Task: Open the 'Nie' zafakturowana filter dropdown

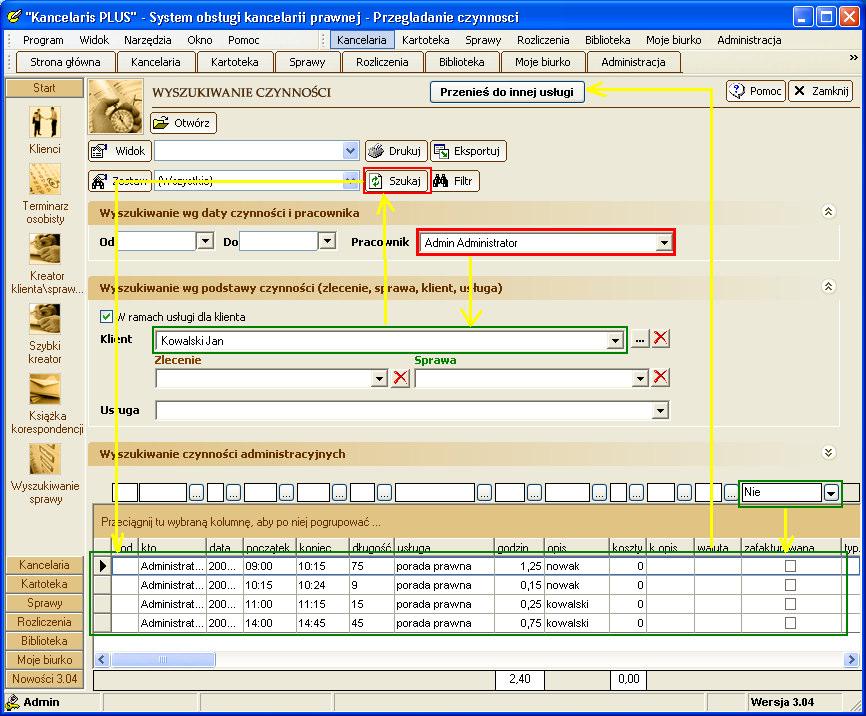Action: pyautogui.click(x=831, y=492)
